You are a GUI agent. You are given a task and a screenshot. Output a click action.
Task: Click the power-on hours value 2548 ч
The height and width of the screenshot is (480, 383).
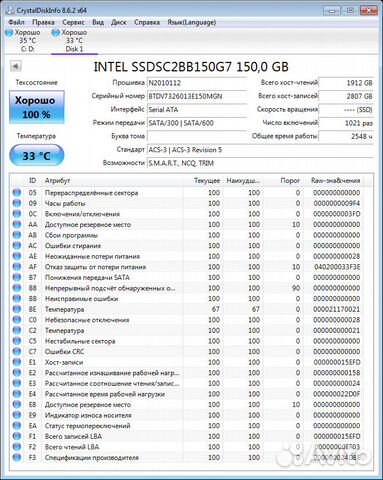346,136
